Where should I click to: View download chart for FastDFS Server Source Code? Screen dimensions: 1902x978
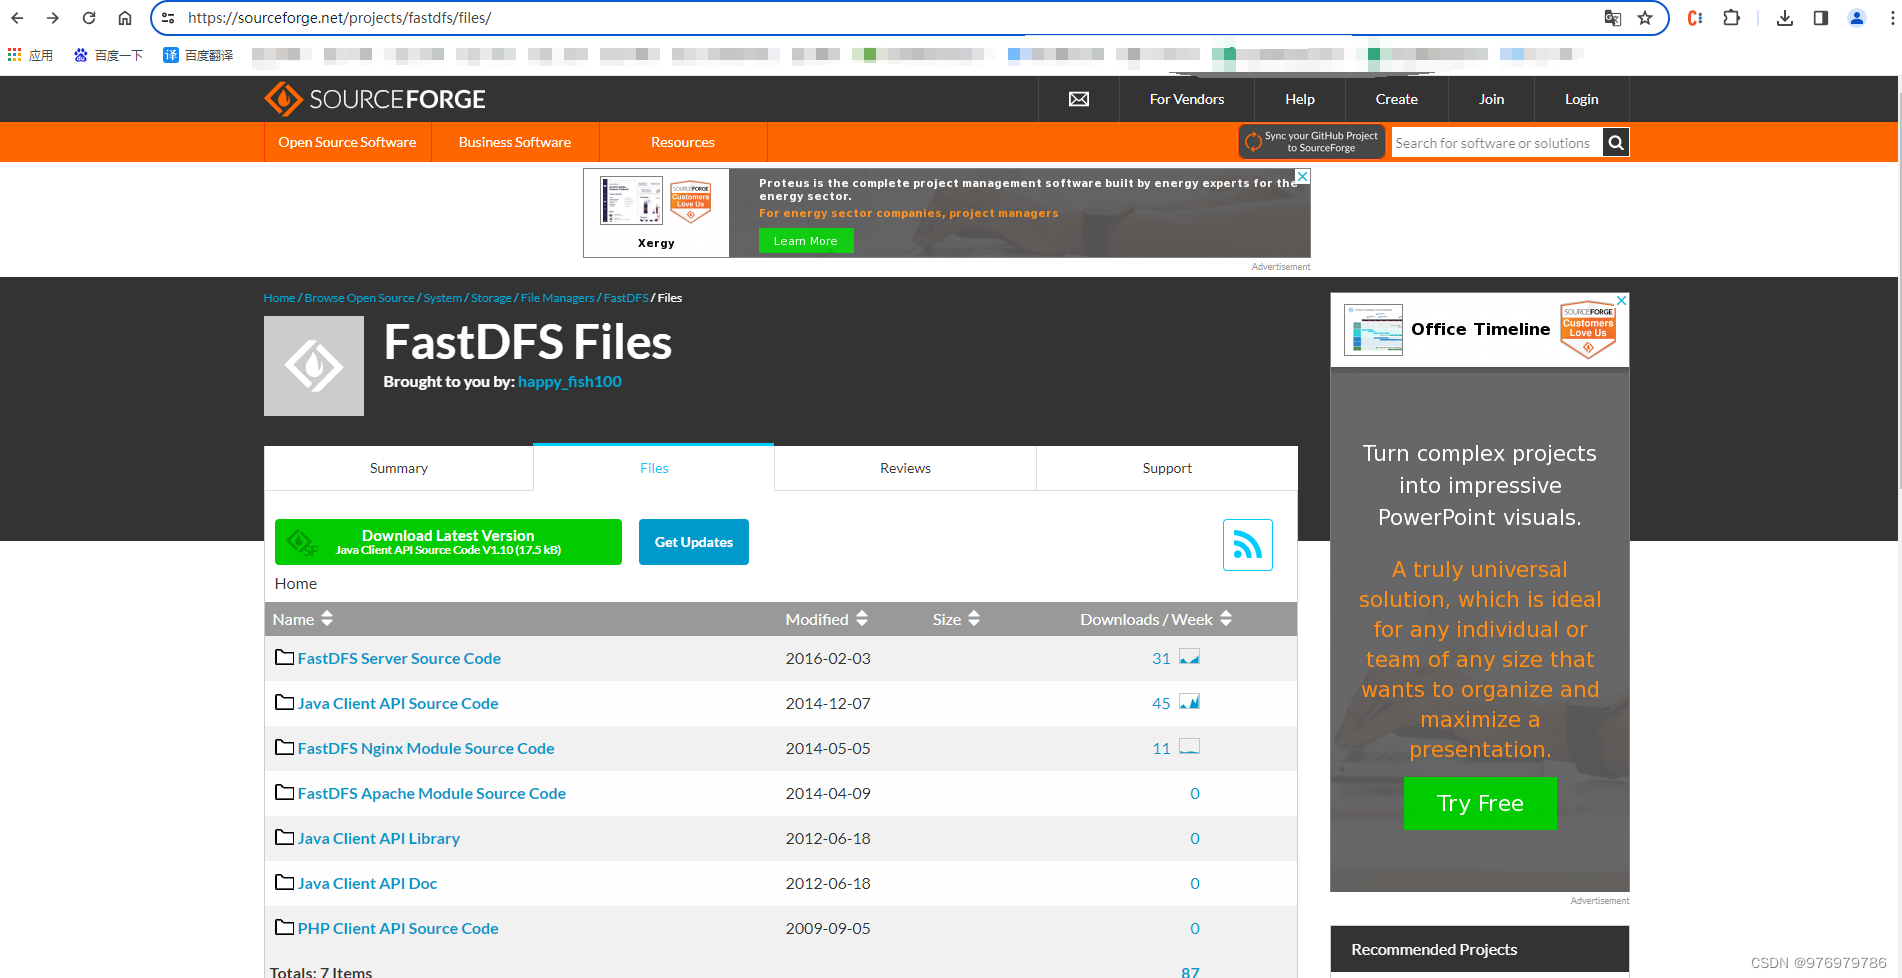click(1189, 657)
